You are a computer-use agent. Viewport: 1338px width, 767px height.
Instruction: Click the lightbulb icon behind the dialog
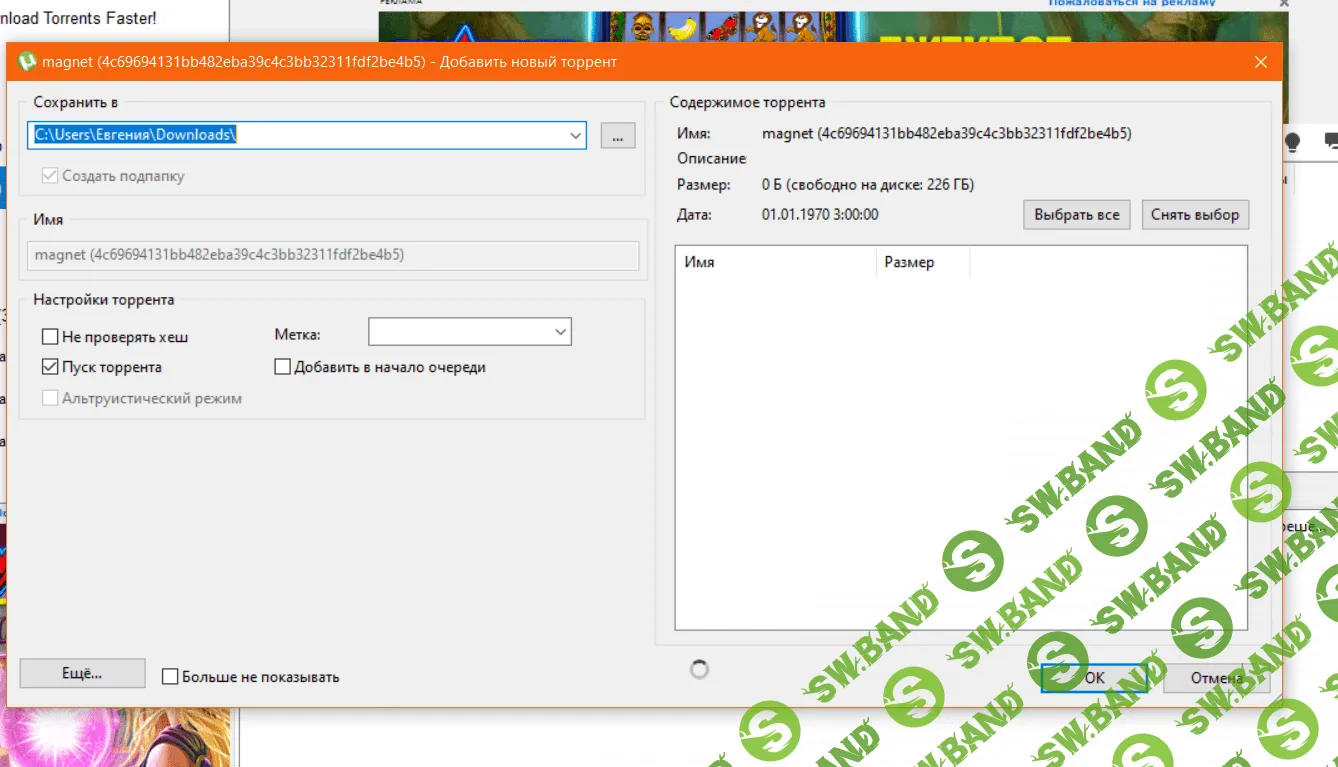coord(1292,142)
